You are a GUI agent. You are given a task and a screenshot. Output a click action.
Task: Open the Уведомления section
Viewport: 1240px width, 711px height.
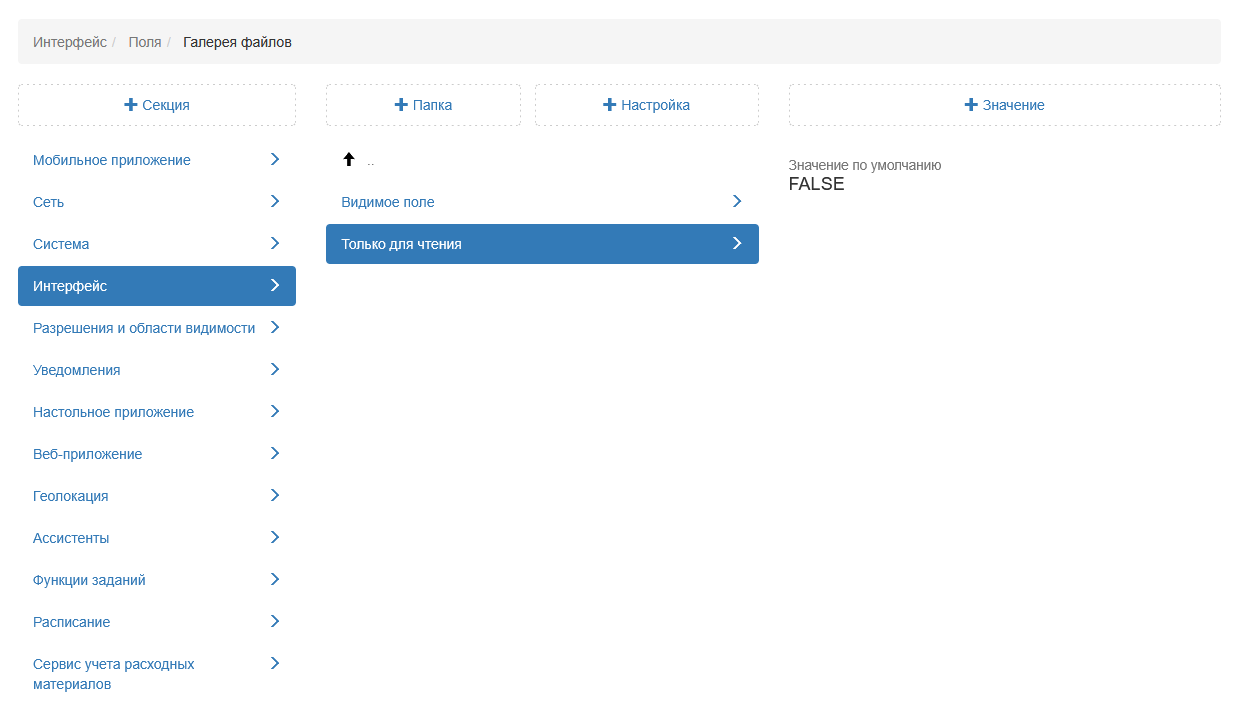pyautogui.click(x=77, y=370)
